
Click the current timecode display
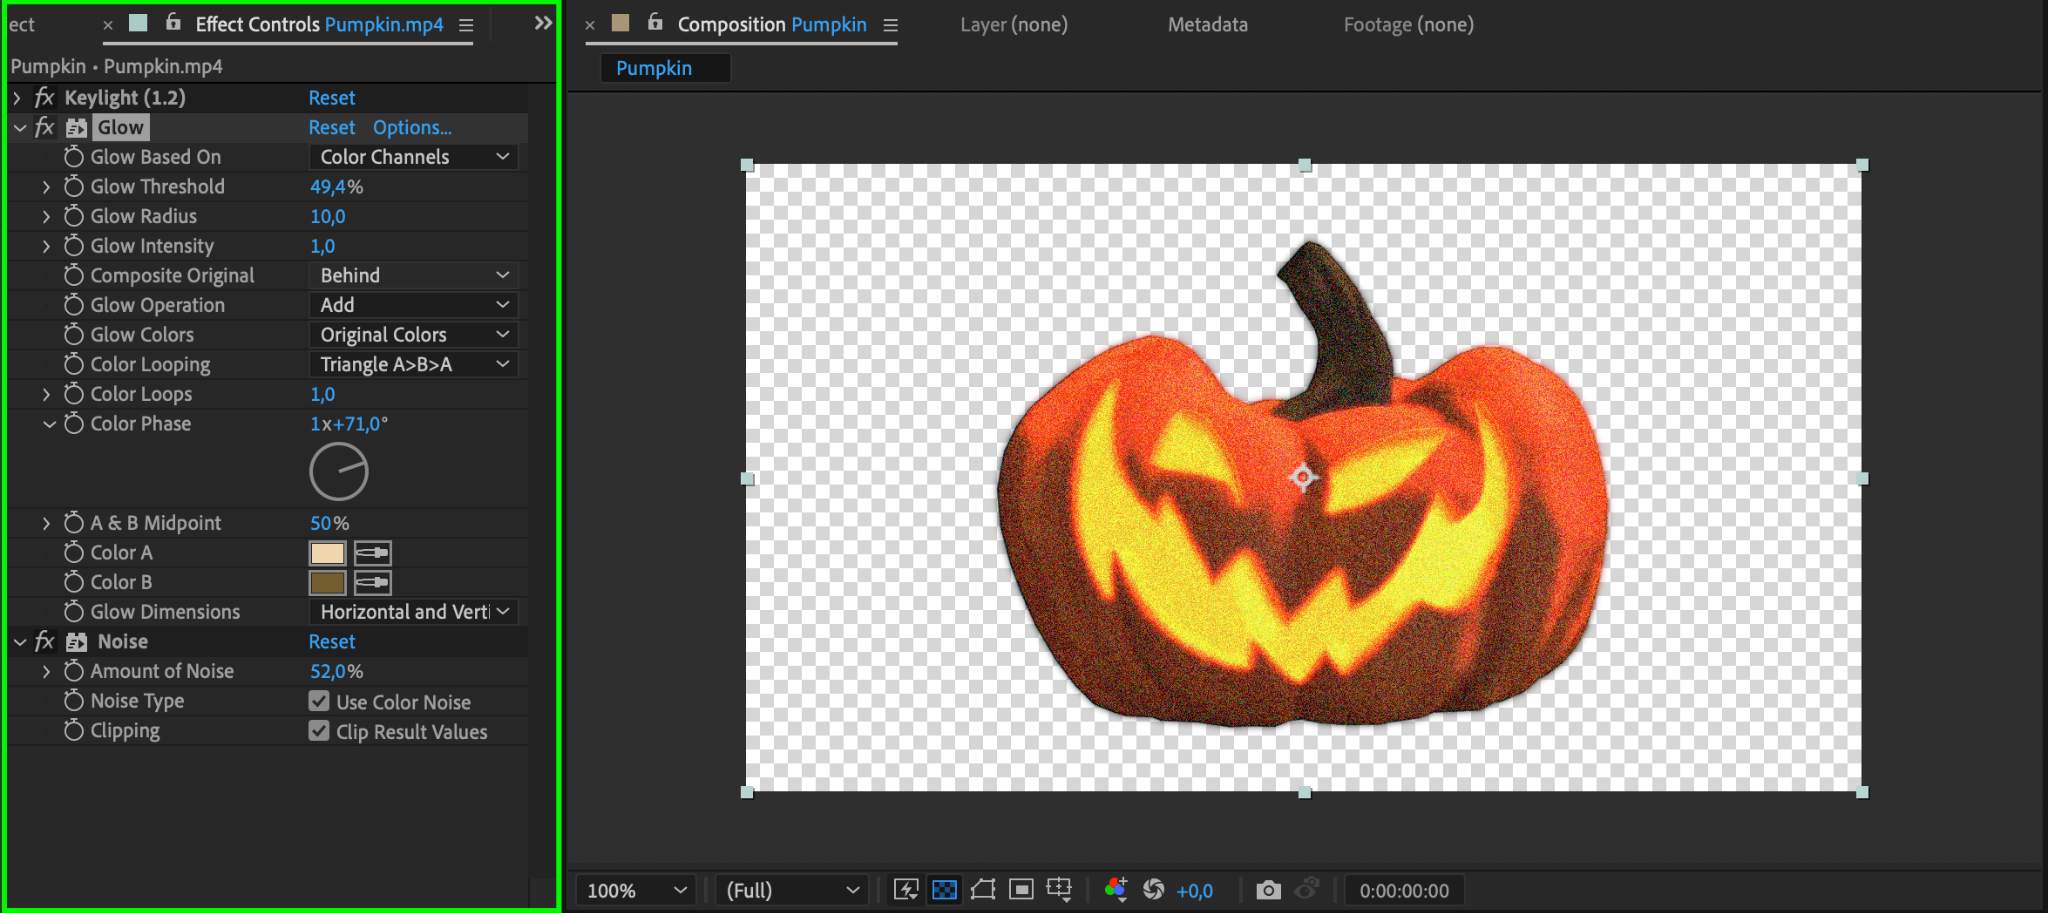pos(1403,890)
